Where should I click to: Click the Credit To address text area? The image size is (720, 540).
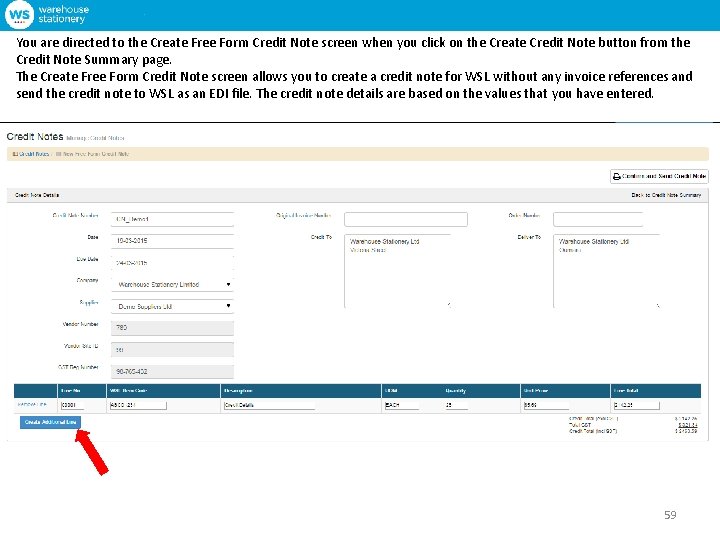point(399,271)
